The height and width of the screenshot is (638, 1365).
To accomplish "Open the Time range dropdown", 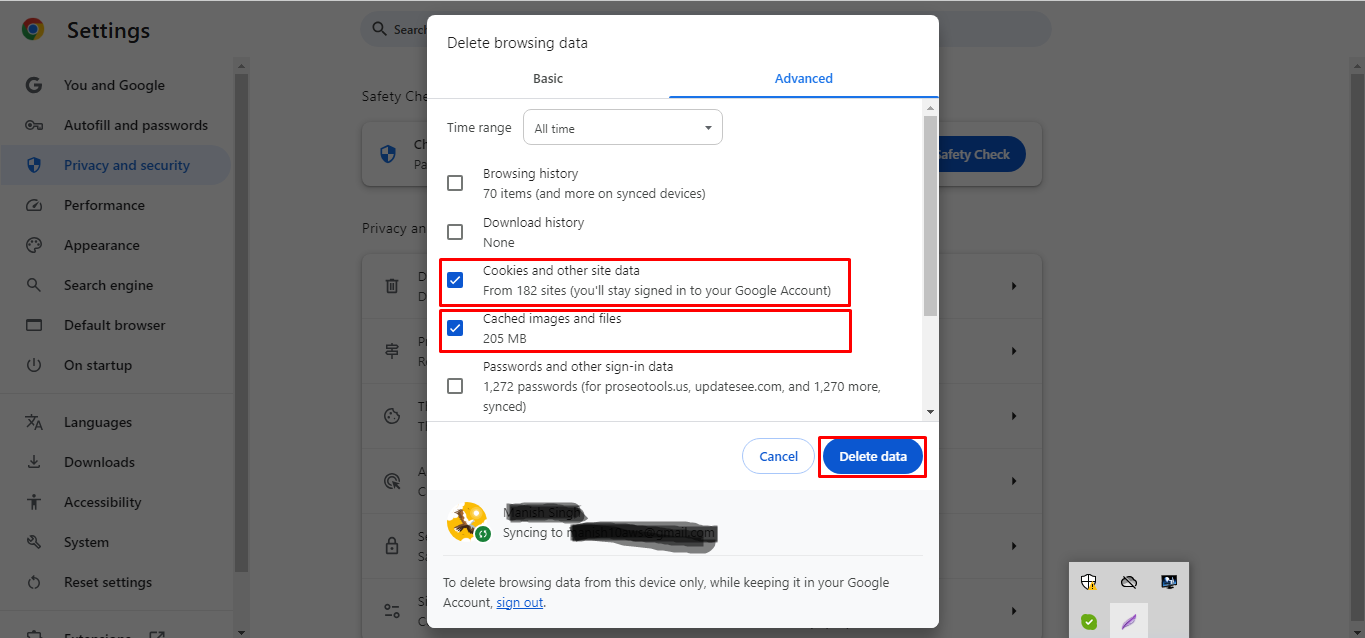I will [x=622, y=128].
